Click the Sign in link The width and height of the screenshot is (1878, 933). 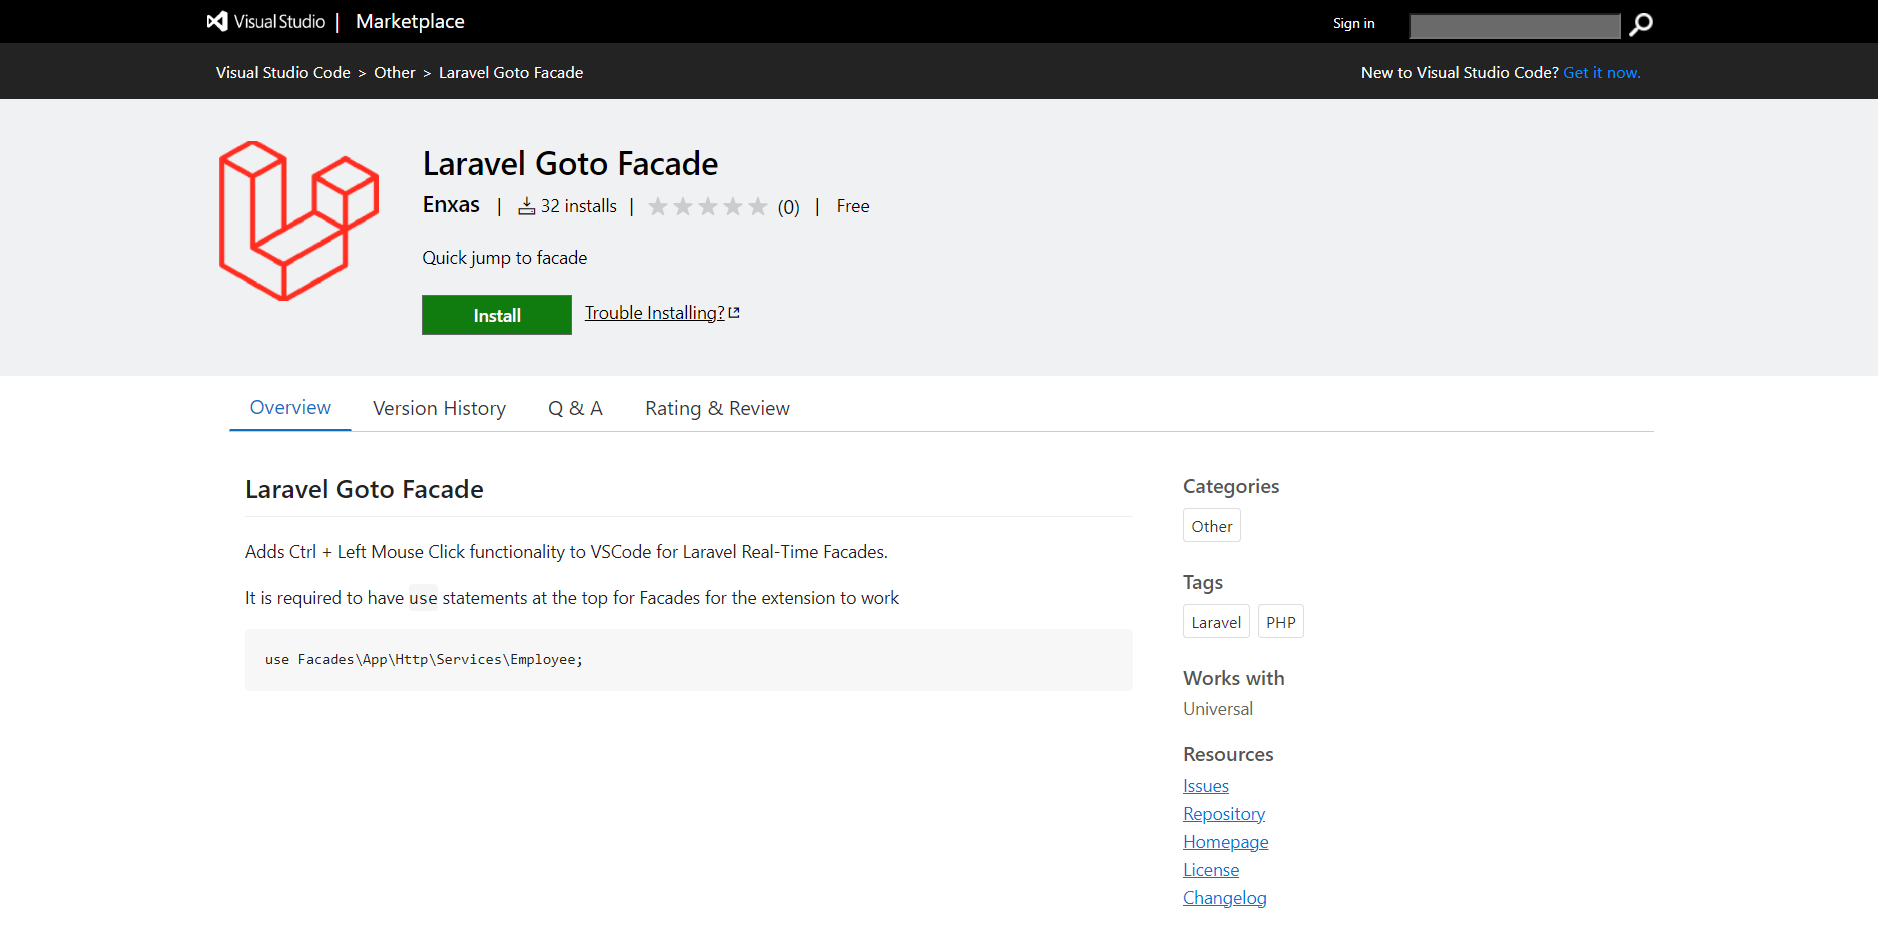pyautogui.click(x=1353, y=23)
